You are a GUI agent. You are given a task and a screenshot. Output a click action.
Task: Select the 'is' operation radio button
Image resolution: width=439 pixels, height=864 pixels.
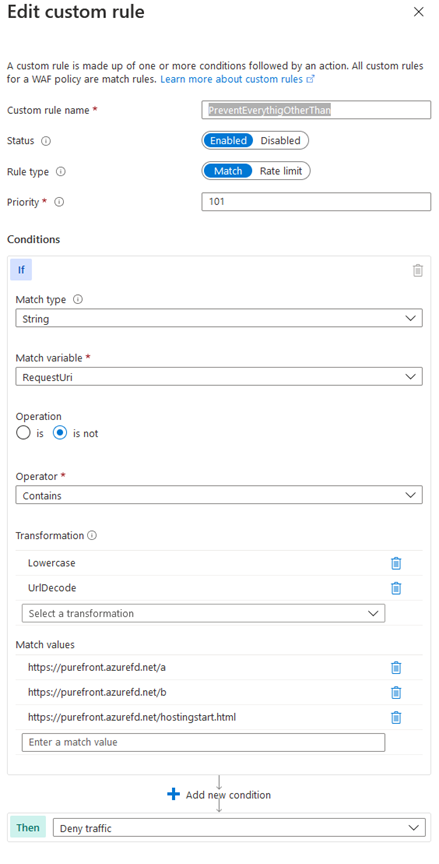tap(23, 433)
